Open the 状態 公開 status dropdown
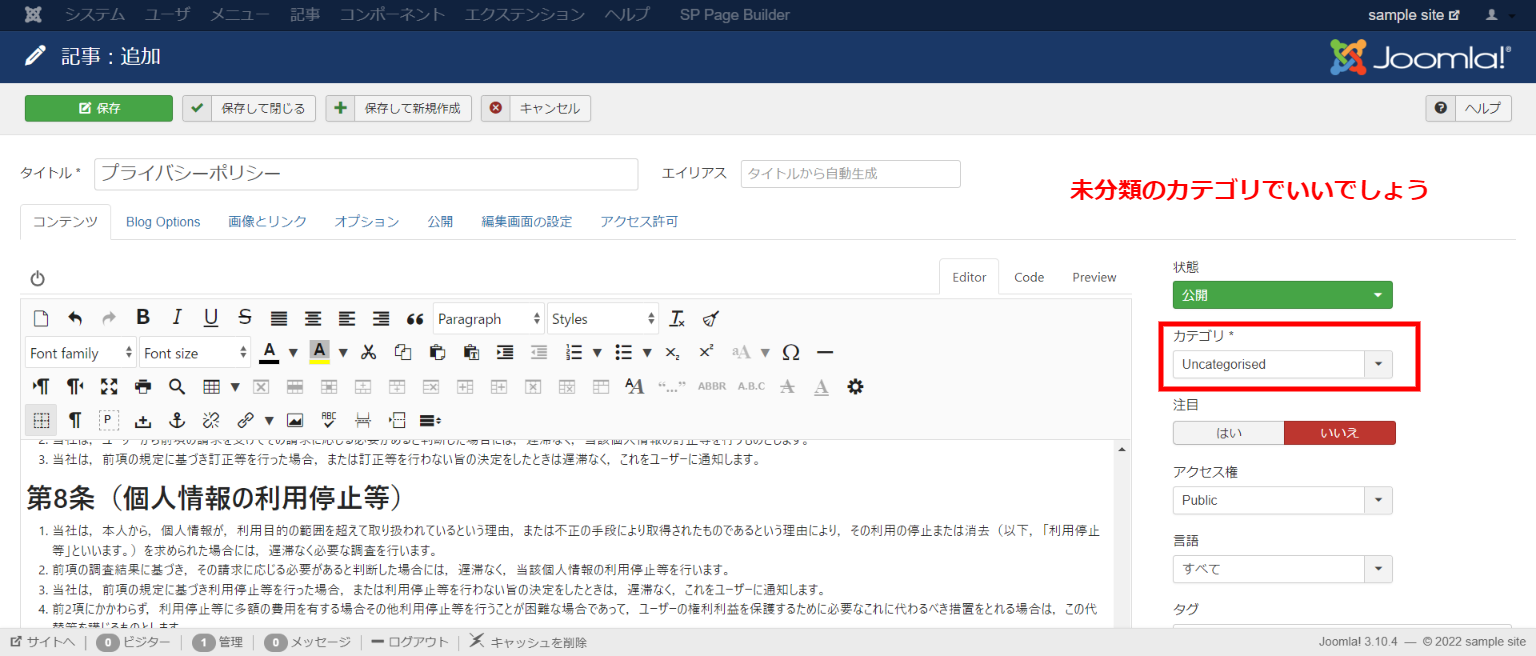The image size is (1536, 656). [x=1282, y=296]
